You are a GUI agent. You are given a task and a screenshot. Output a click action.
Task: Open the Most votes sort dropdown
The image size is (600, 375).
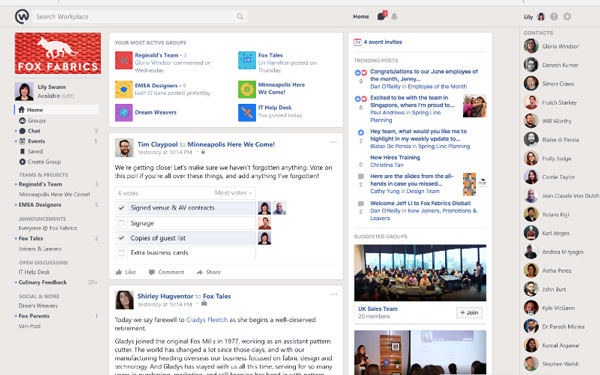tap(233, 193)
